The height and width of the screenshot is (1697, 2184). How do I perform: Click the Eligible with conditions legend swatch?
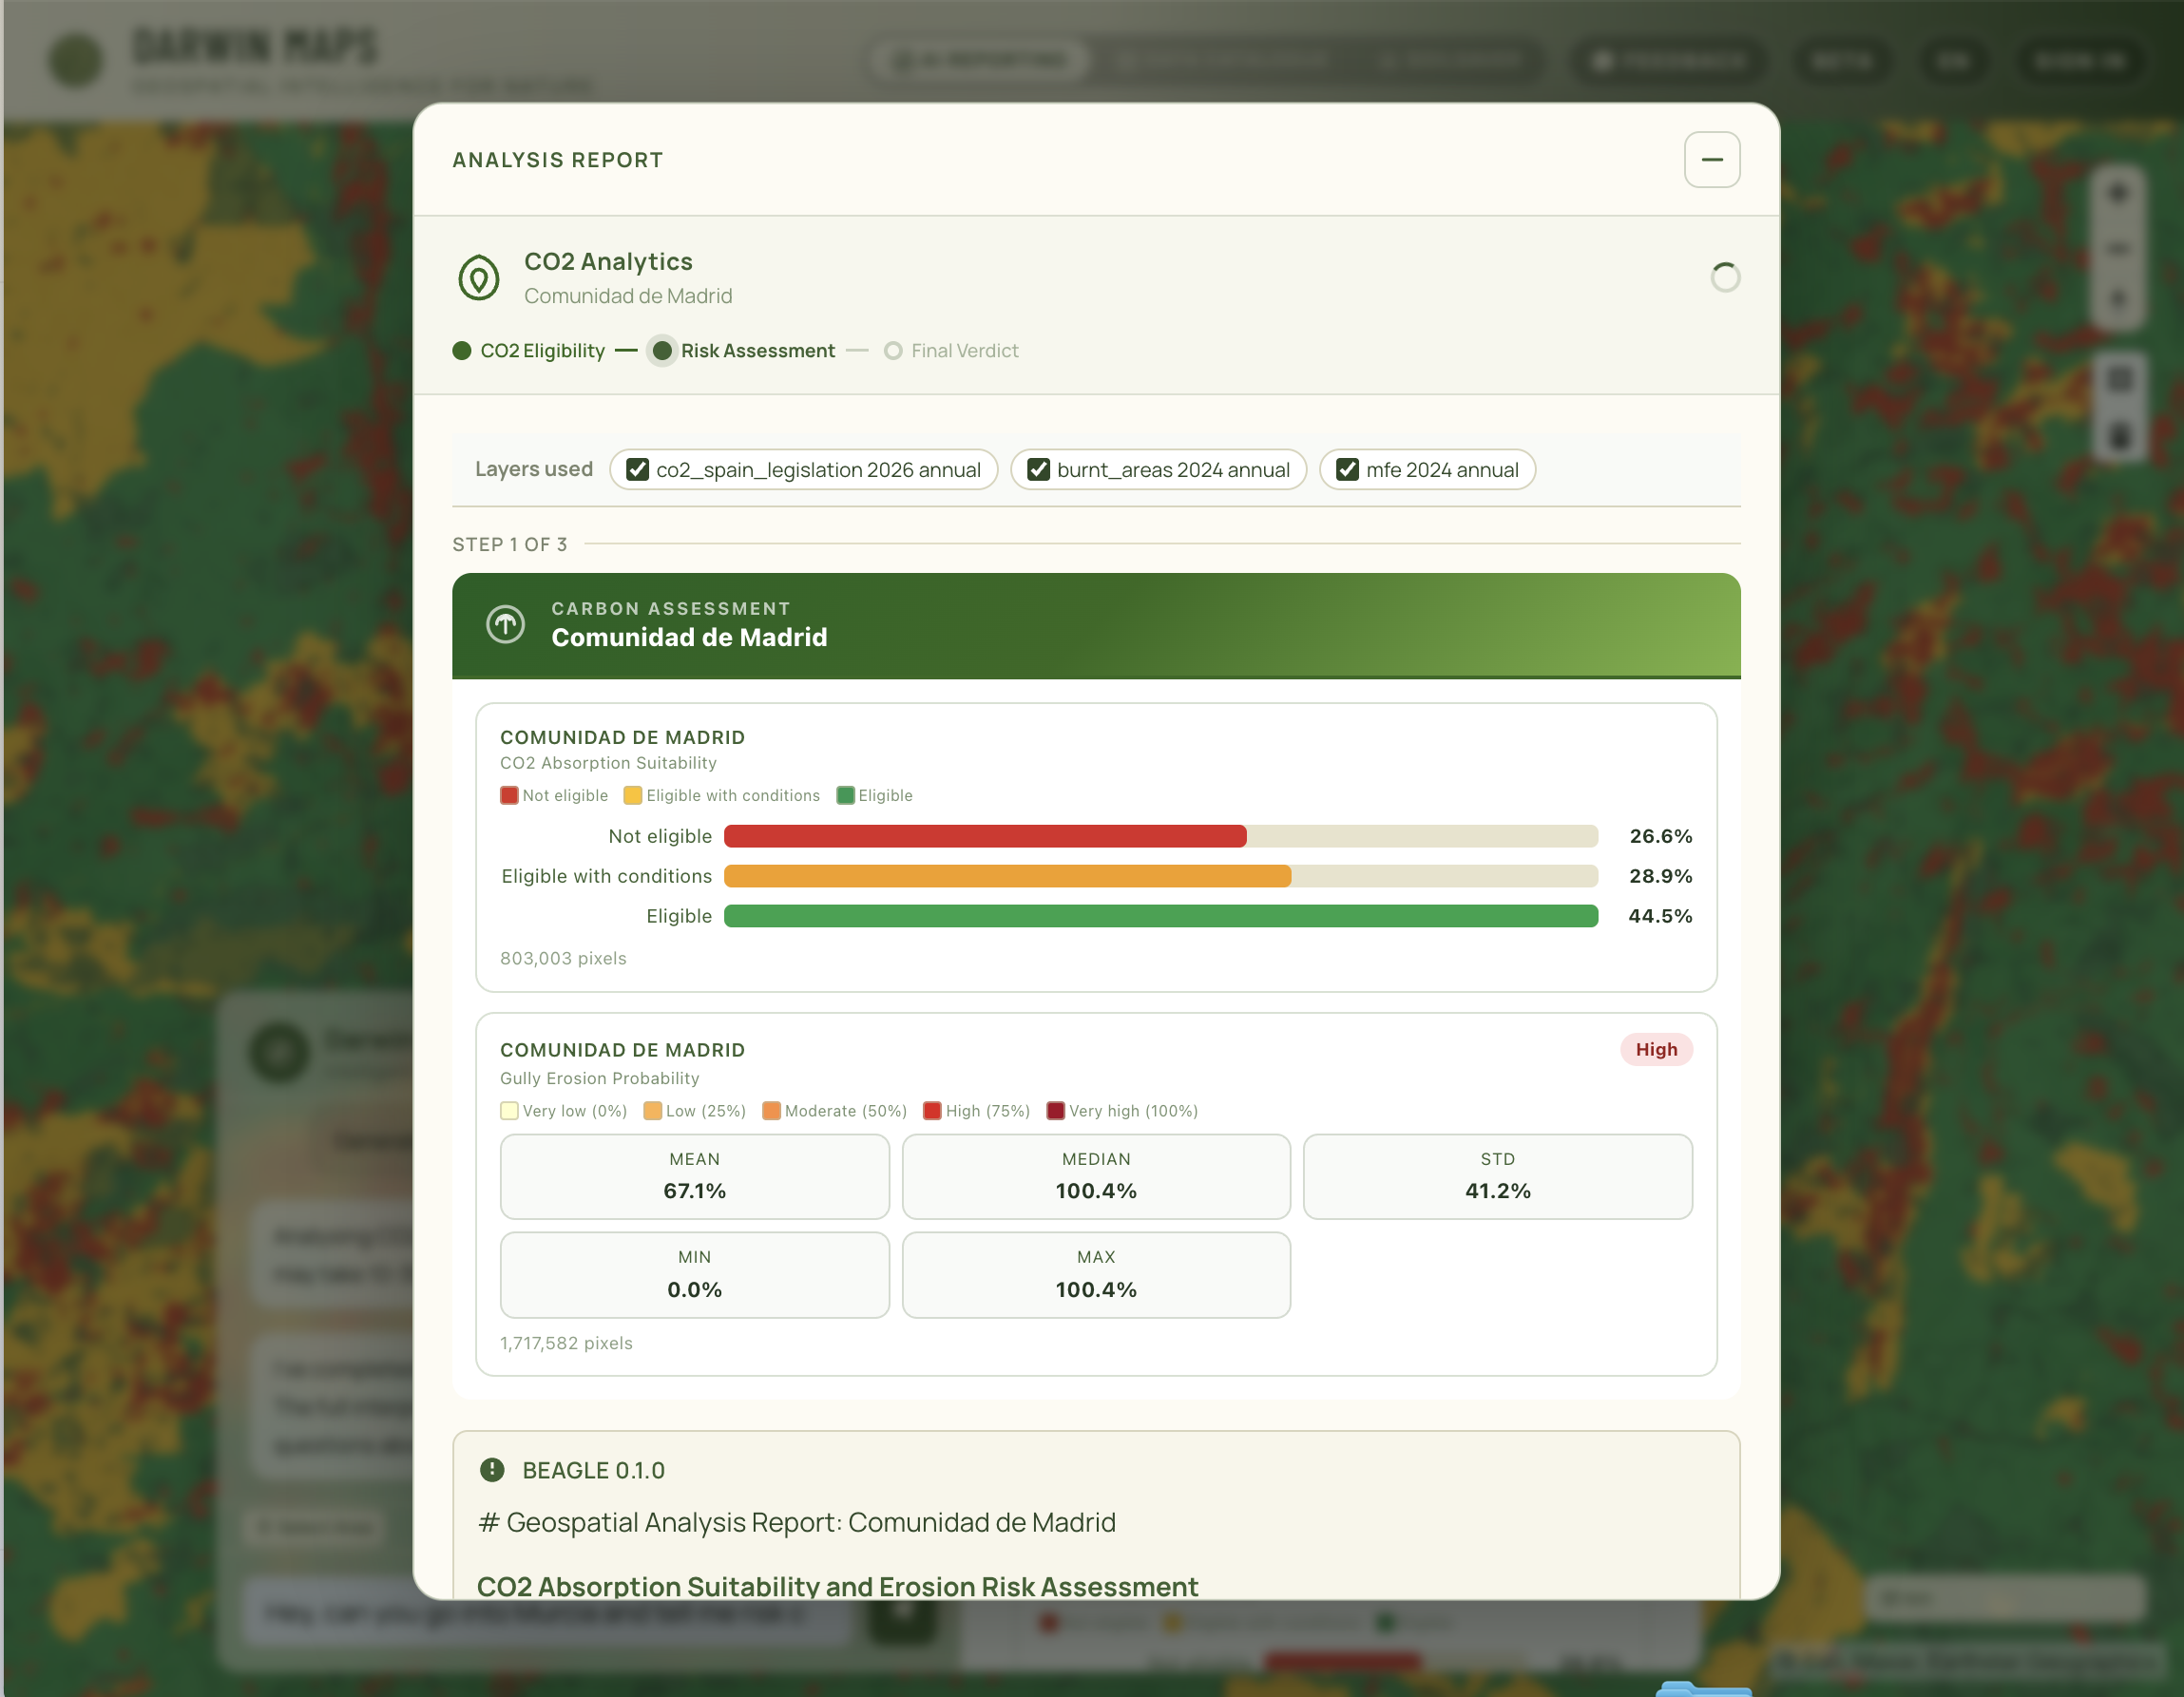pyautogui.click(x=632, y=796)
